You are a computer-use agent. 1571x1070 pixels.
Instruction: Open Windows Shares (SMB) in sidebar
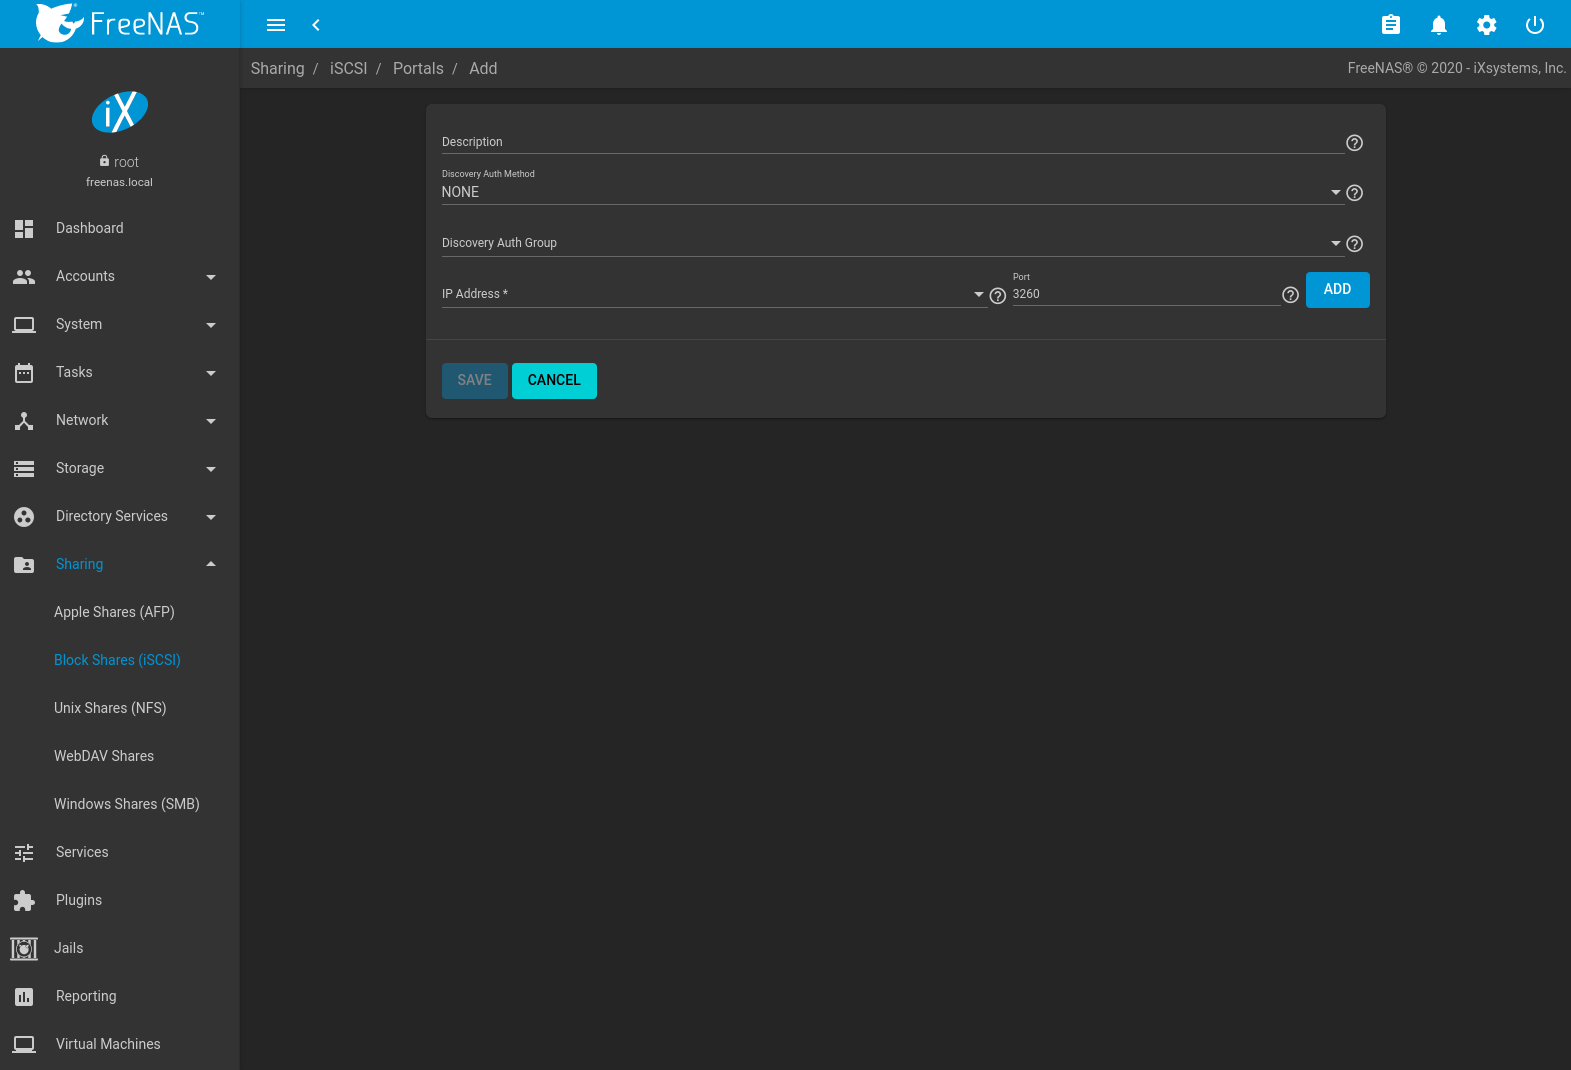(127, 804)
